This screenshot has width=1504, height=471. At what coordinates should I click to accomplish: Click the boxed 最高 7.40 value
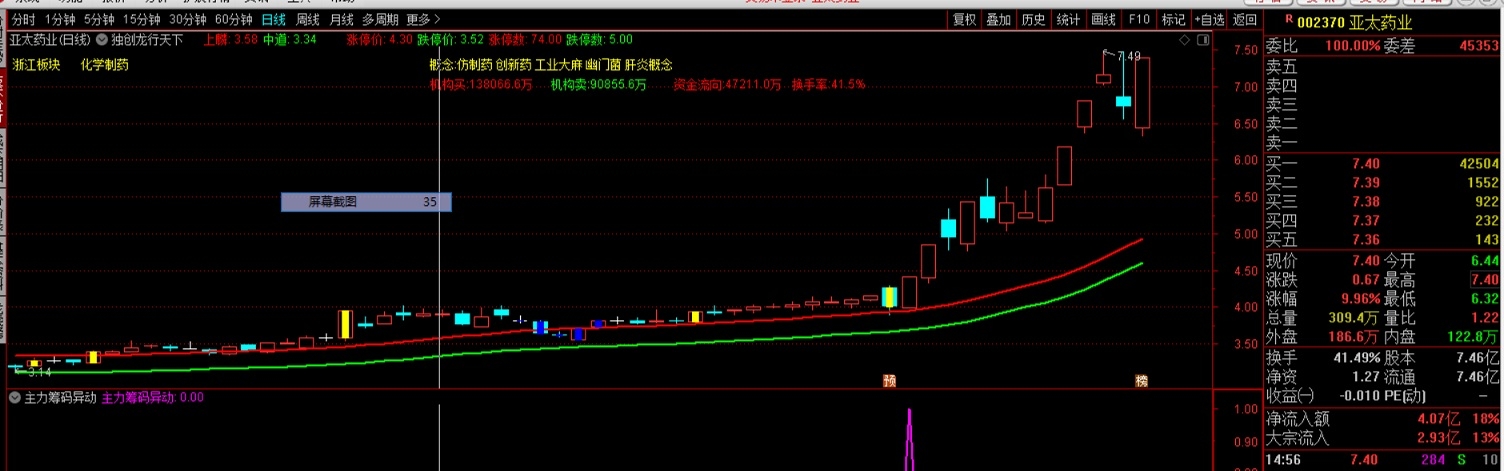1484,280
